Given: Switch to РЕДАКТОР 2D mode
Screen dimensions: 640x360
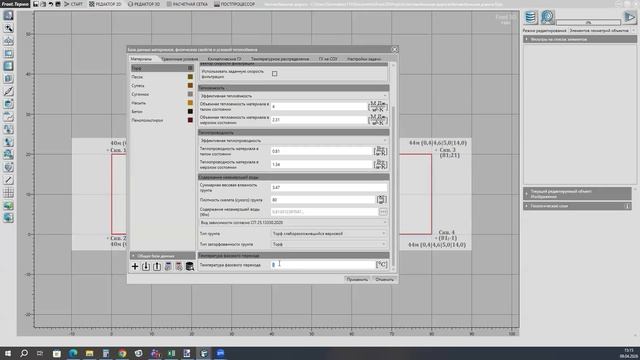Looking at the screenshot, I should tap(105, 4).
